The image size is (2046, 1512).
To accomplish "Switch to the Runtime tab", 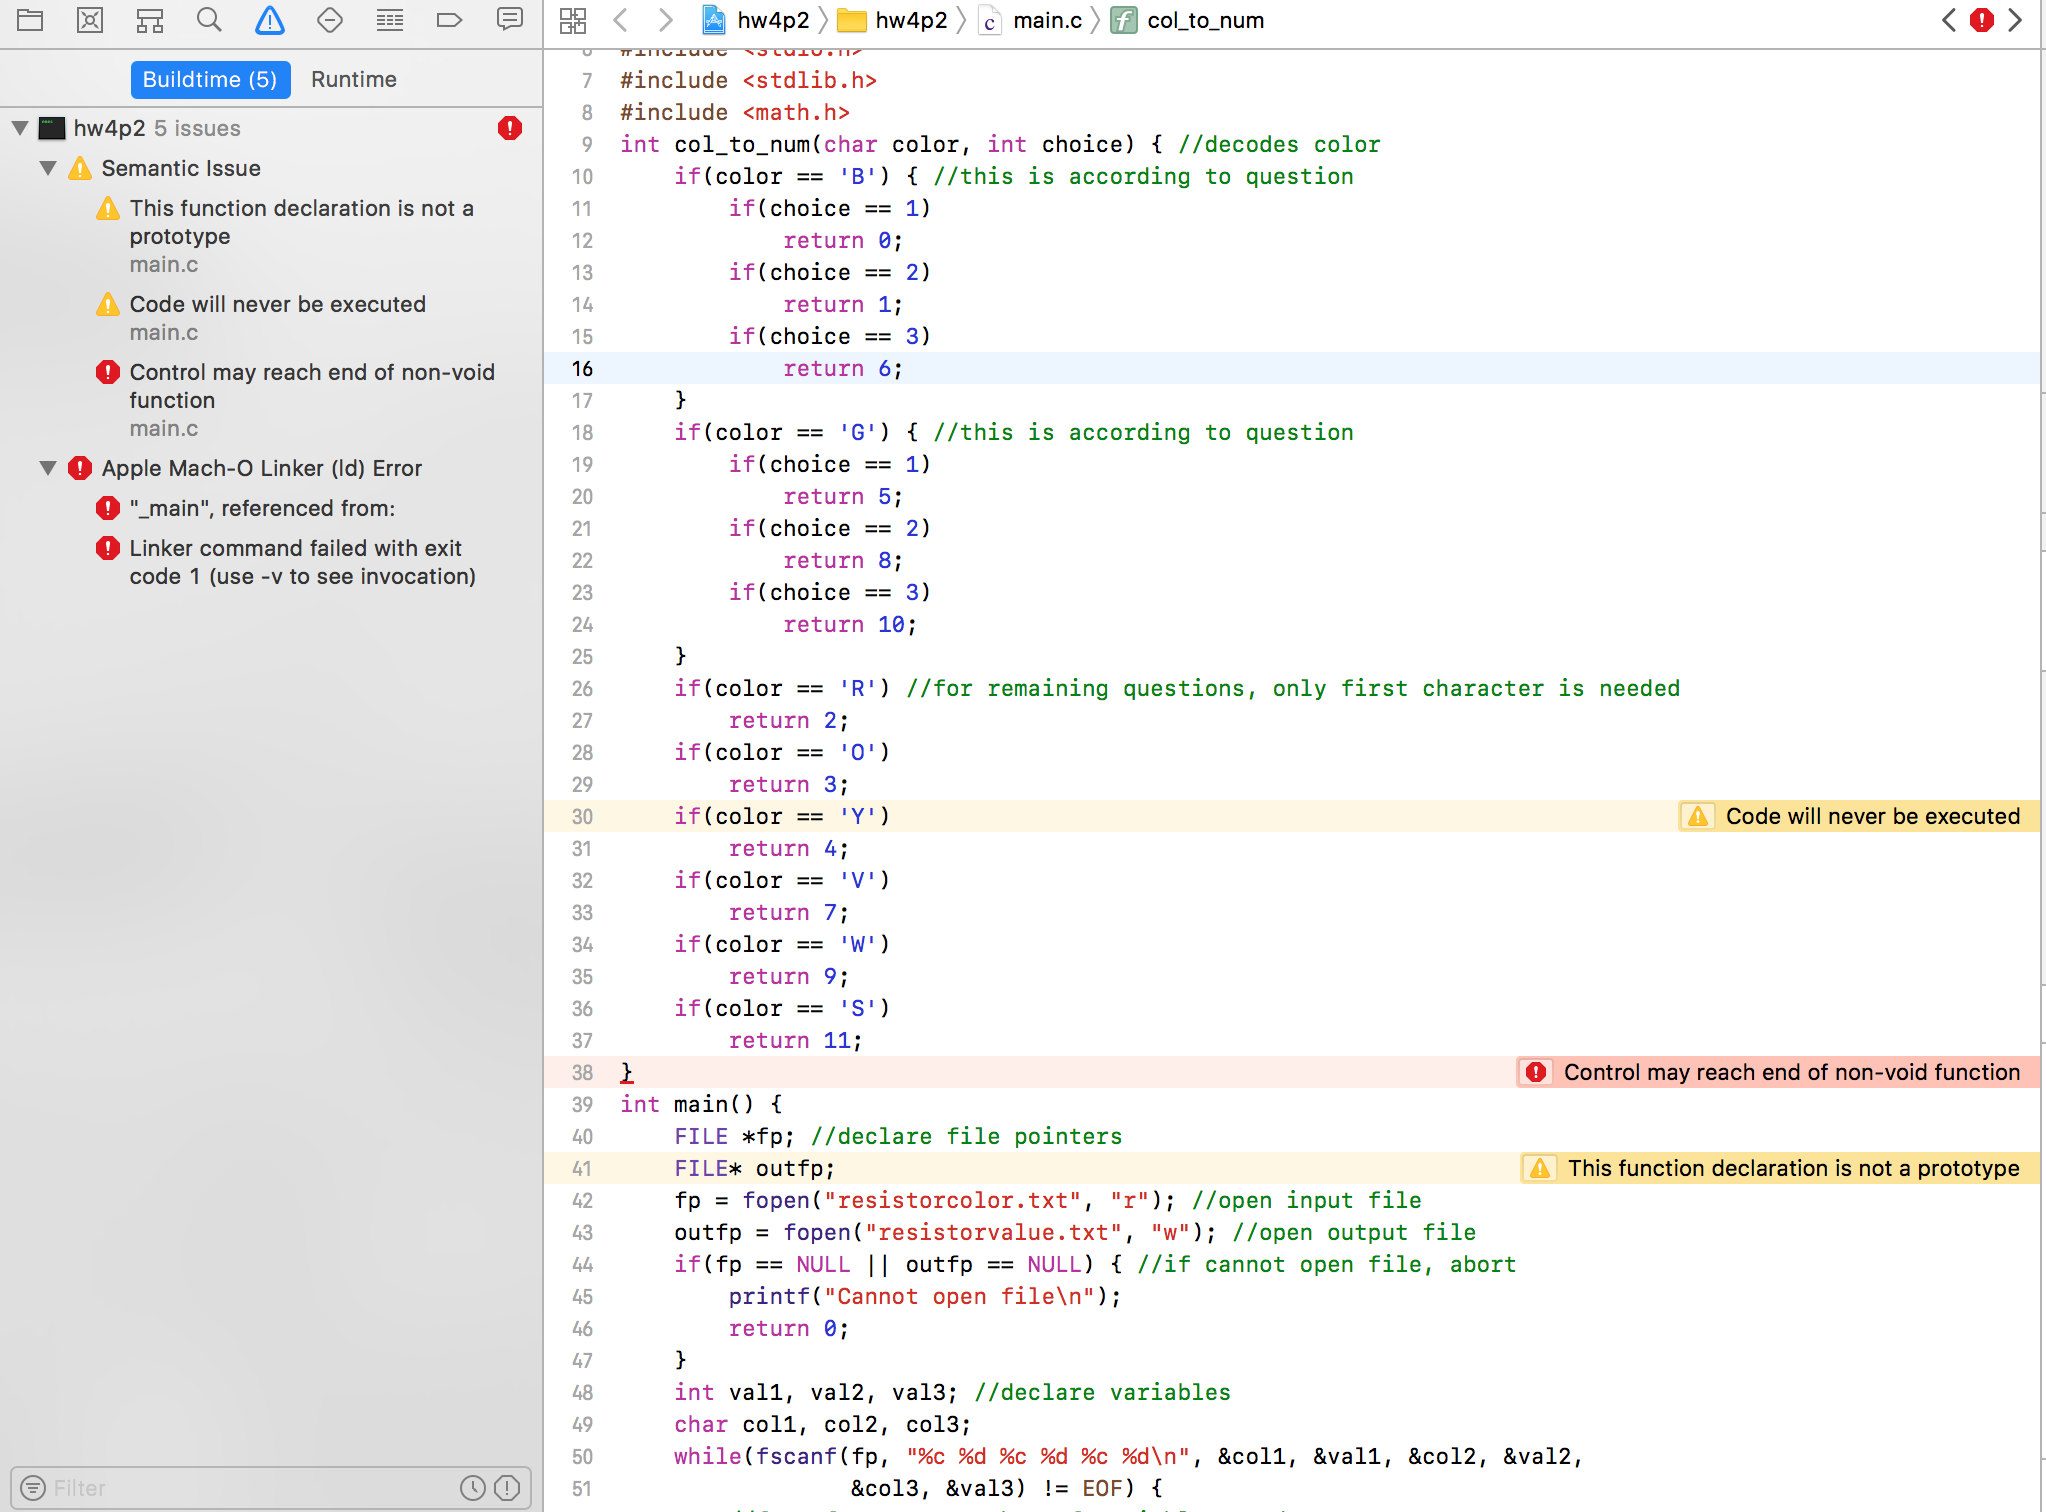I will [354, 80].
